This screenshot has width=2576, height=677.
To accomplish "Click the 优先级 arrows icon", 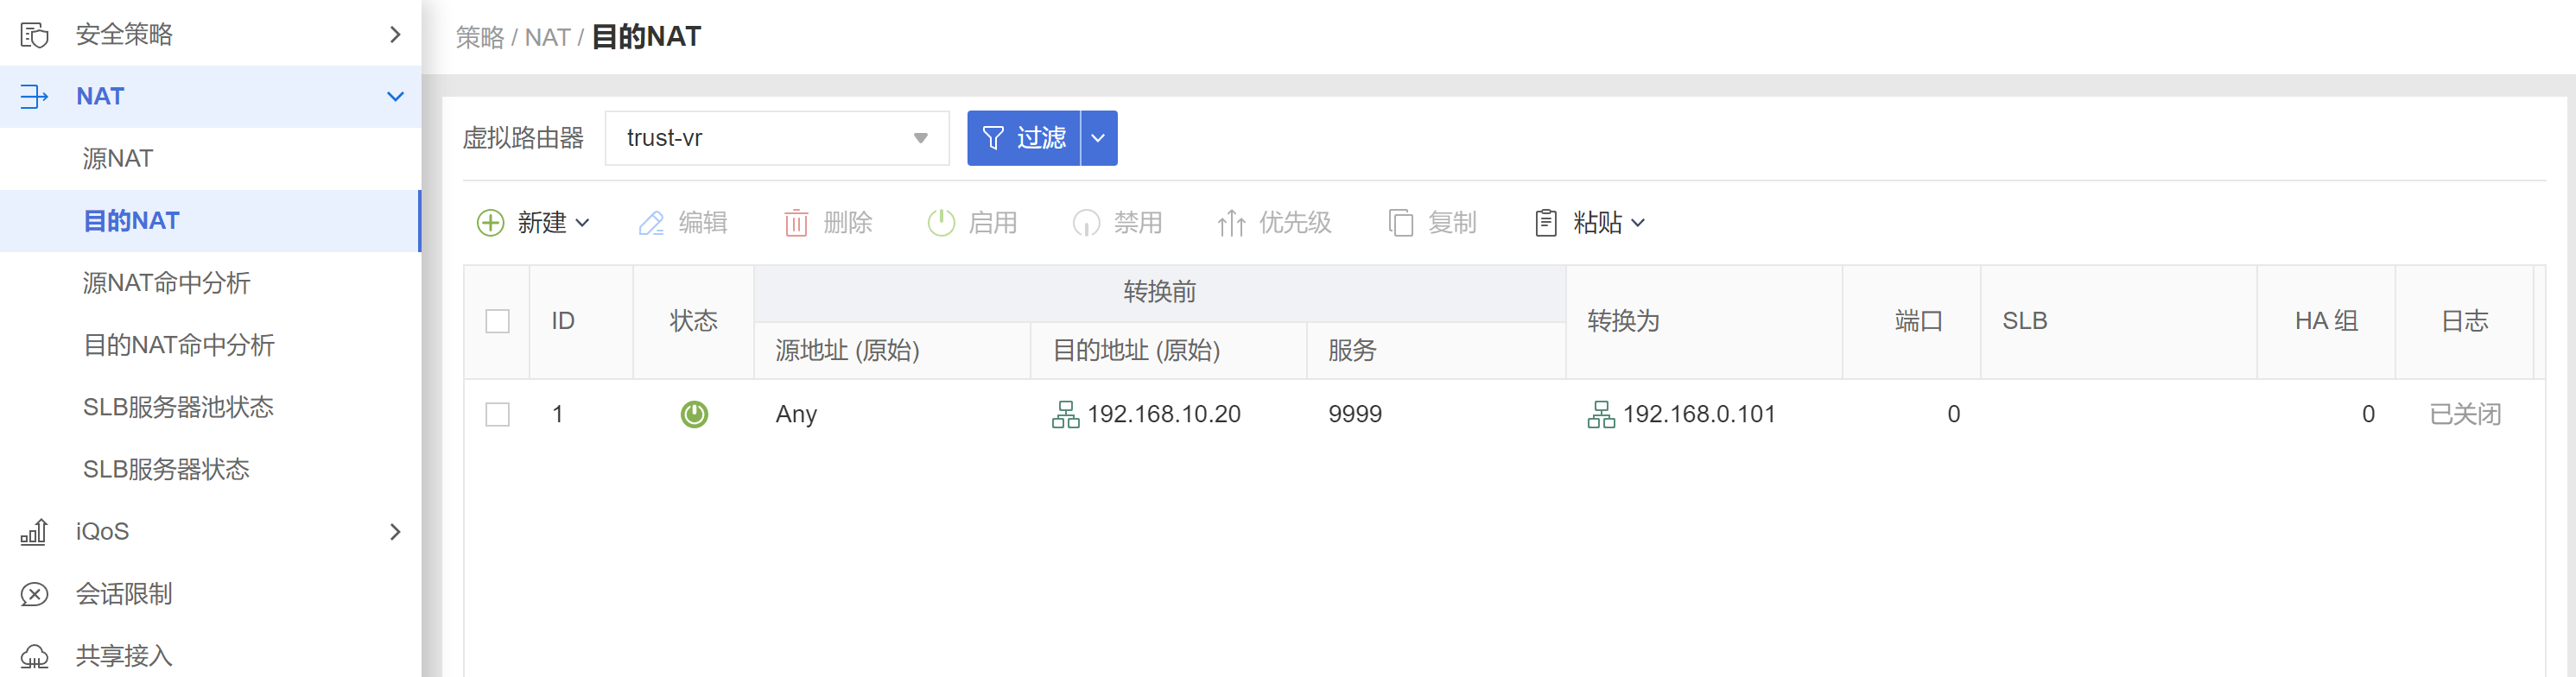I will (1231, 223).
